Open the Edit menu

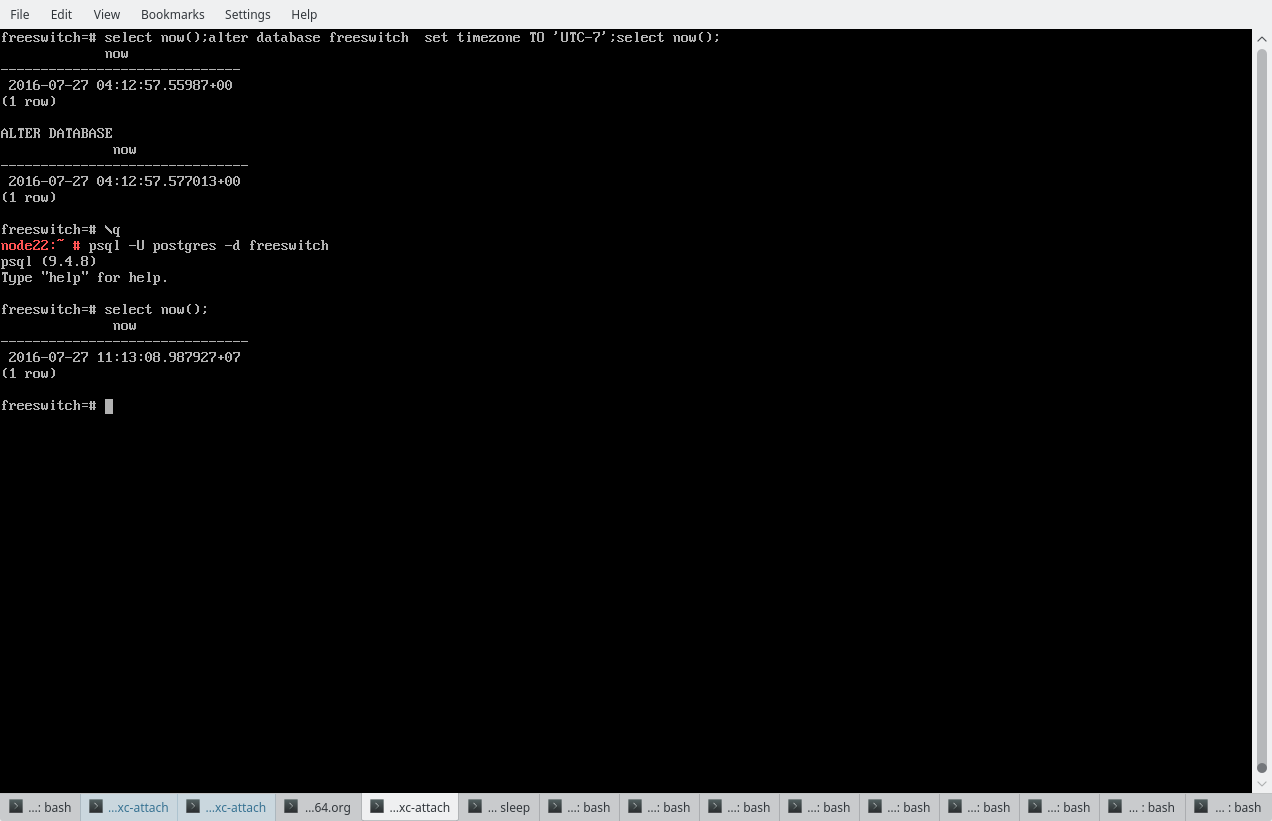tap(61, 14)
